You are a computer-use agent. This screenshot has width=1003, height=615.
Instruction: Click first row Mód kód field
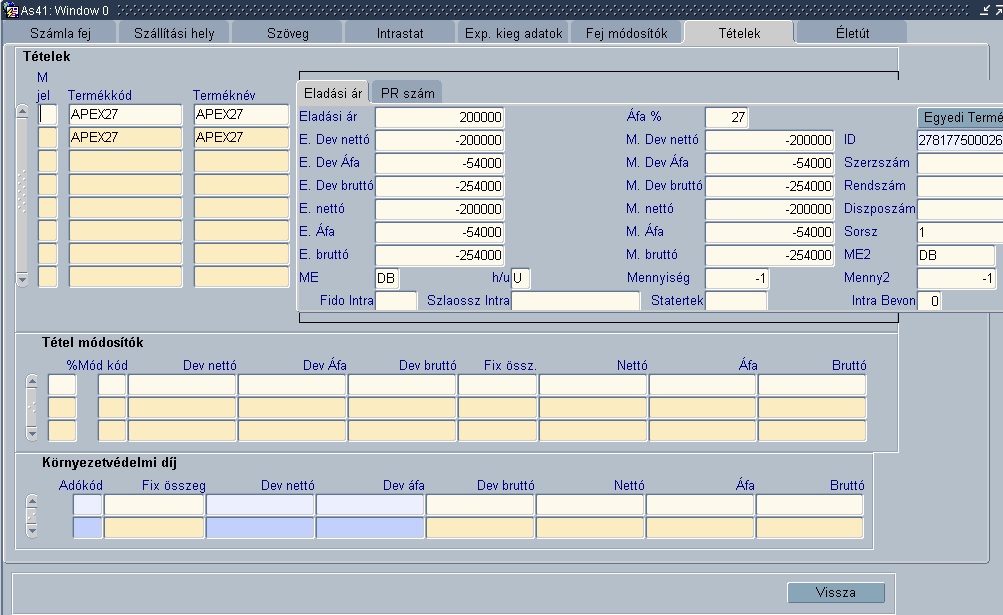[x=112, y=385]
